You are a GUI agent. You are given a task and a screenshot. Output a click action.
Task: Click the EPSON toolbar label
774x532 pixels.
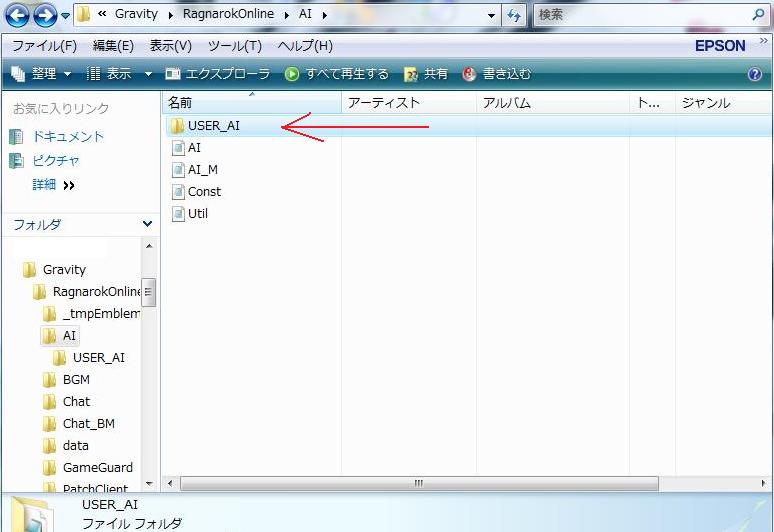tap(720, 46)
